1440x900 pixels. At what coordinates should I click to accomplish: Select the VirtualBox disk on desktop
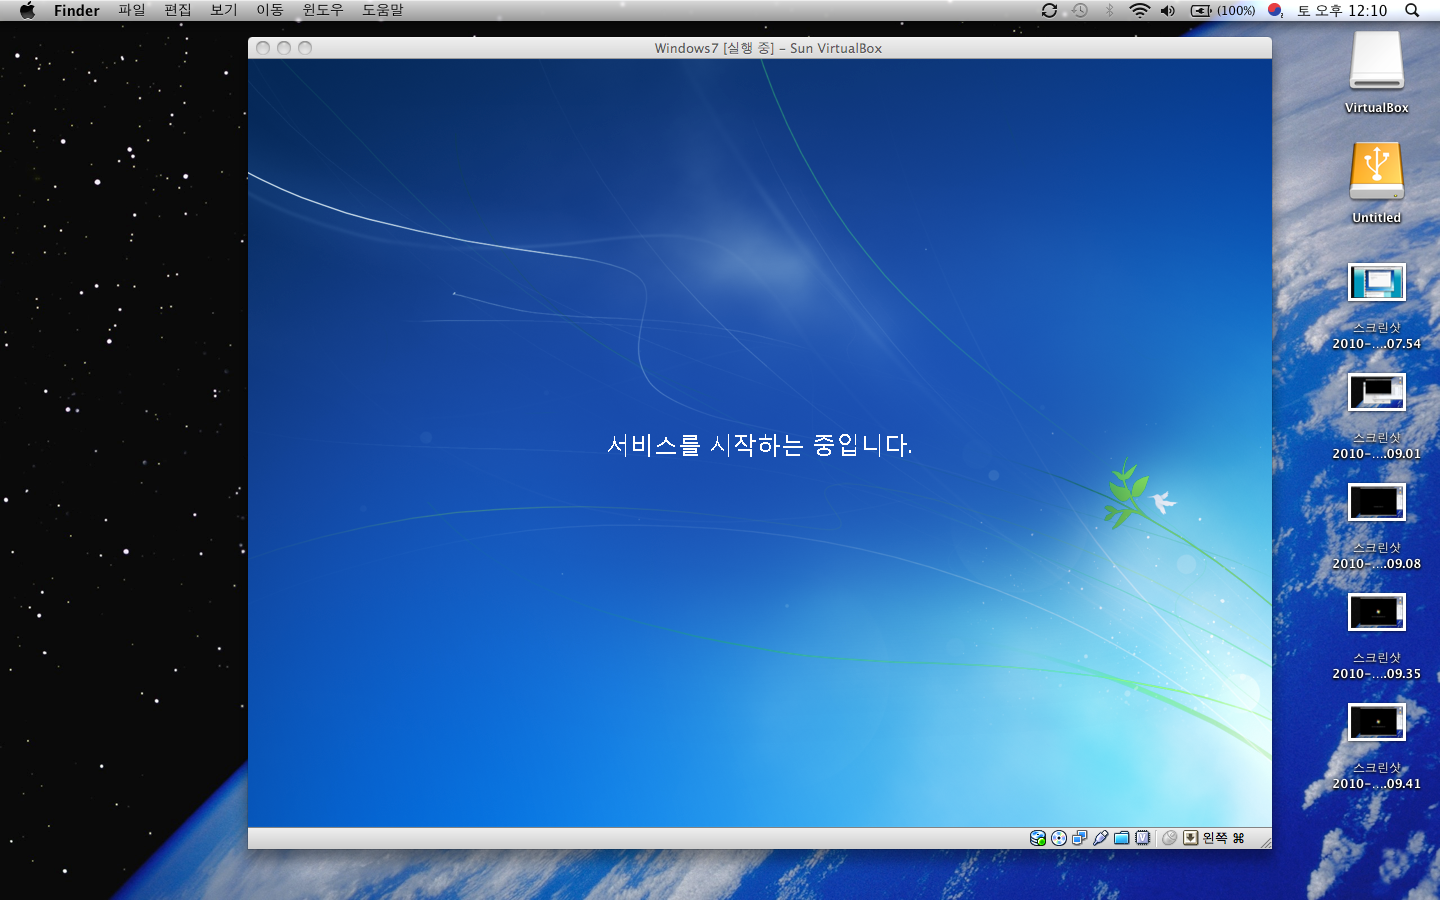(1376, 64)
